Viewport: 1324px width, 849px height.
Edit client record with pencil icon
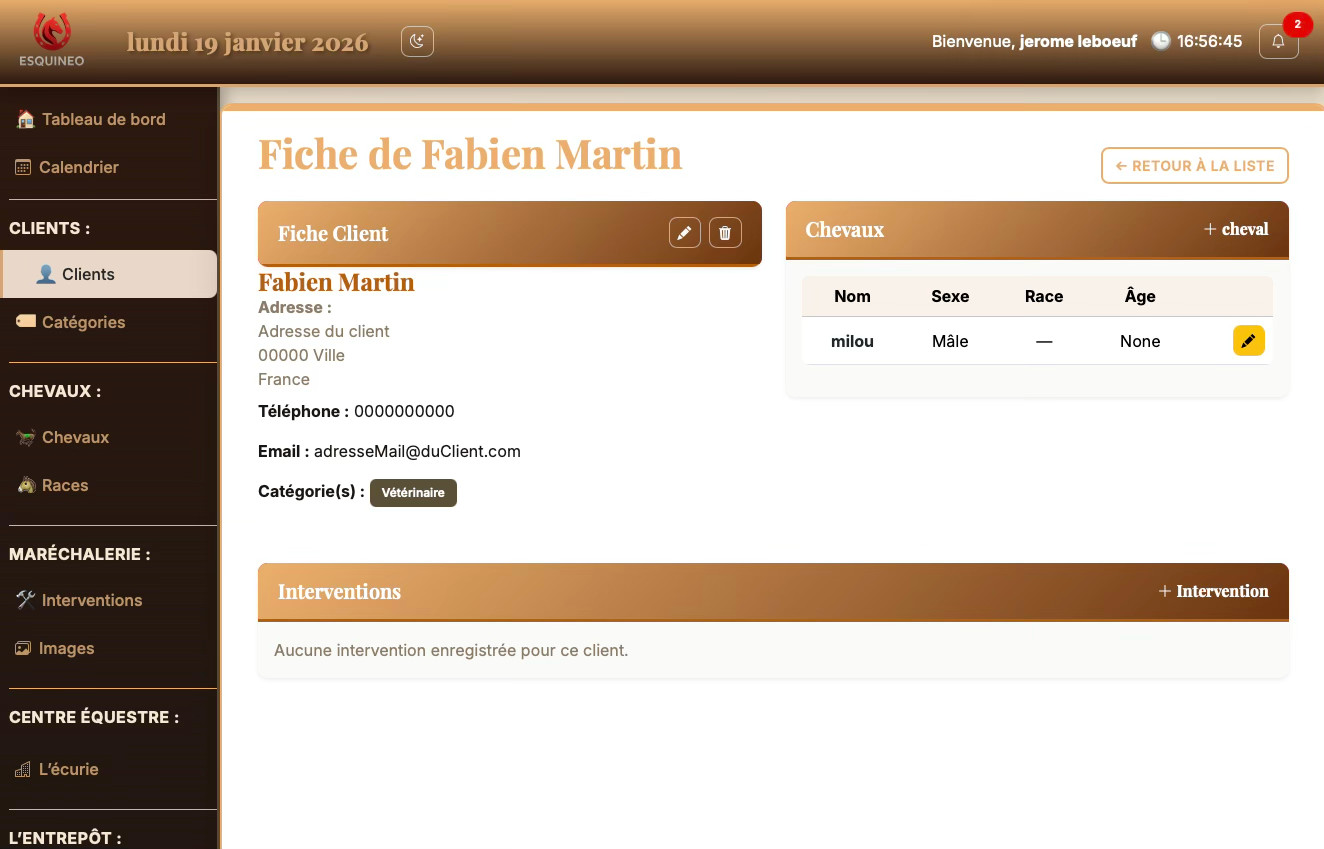point(684,233)
